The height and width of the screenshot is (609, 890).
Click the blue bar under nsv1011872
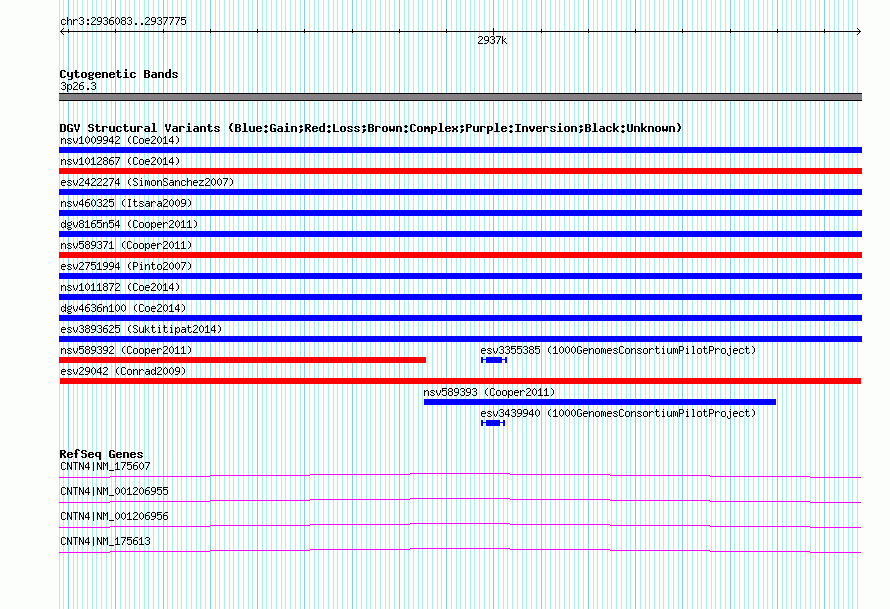tap(460, 297)
